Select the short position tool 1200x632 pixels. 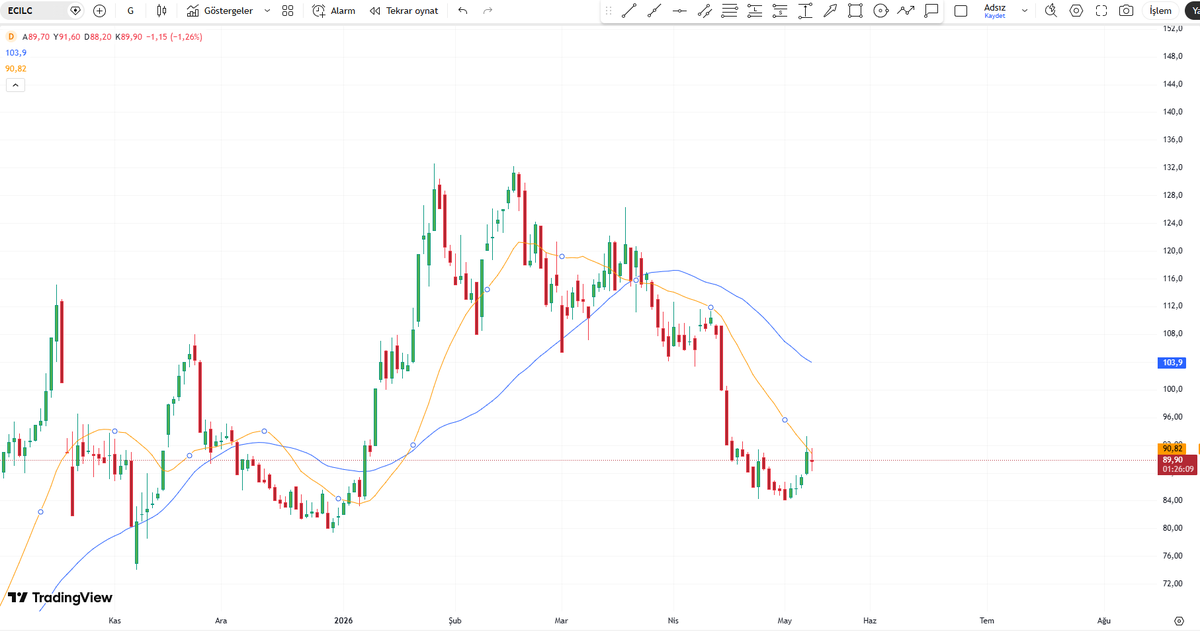(779, 11)
